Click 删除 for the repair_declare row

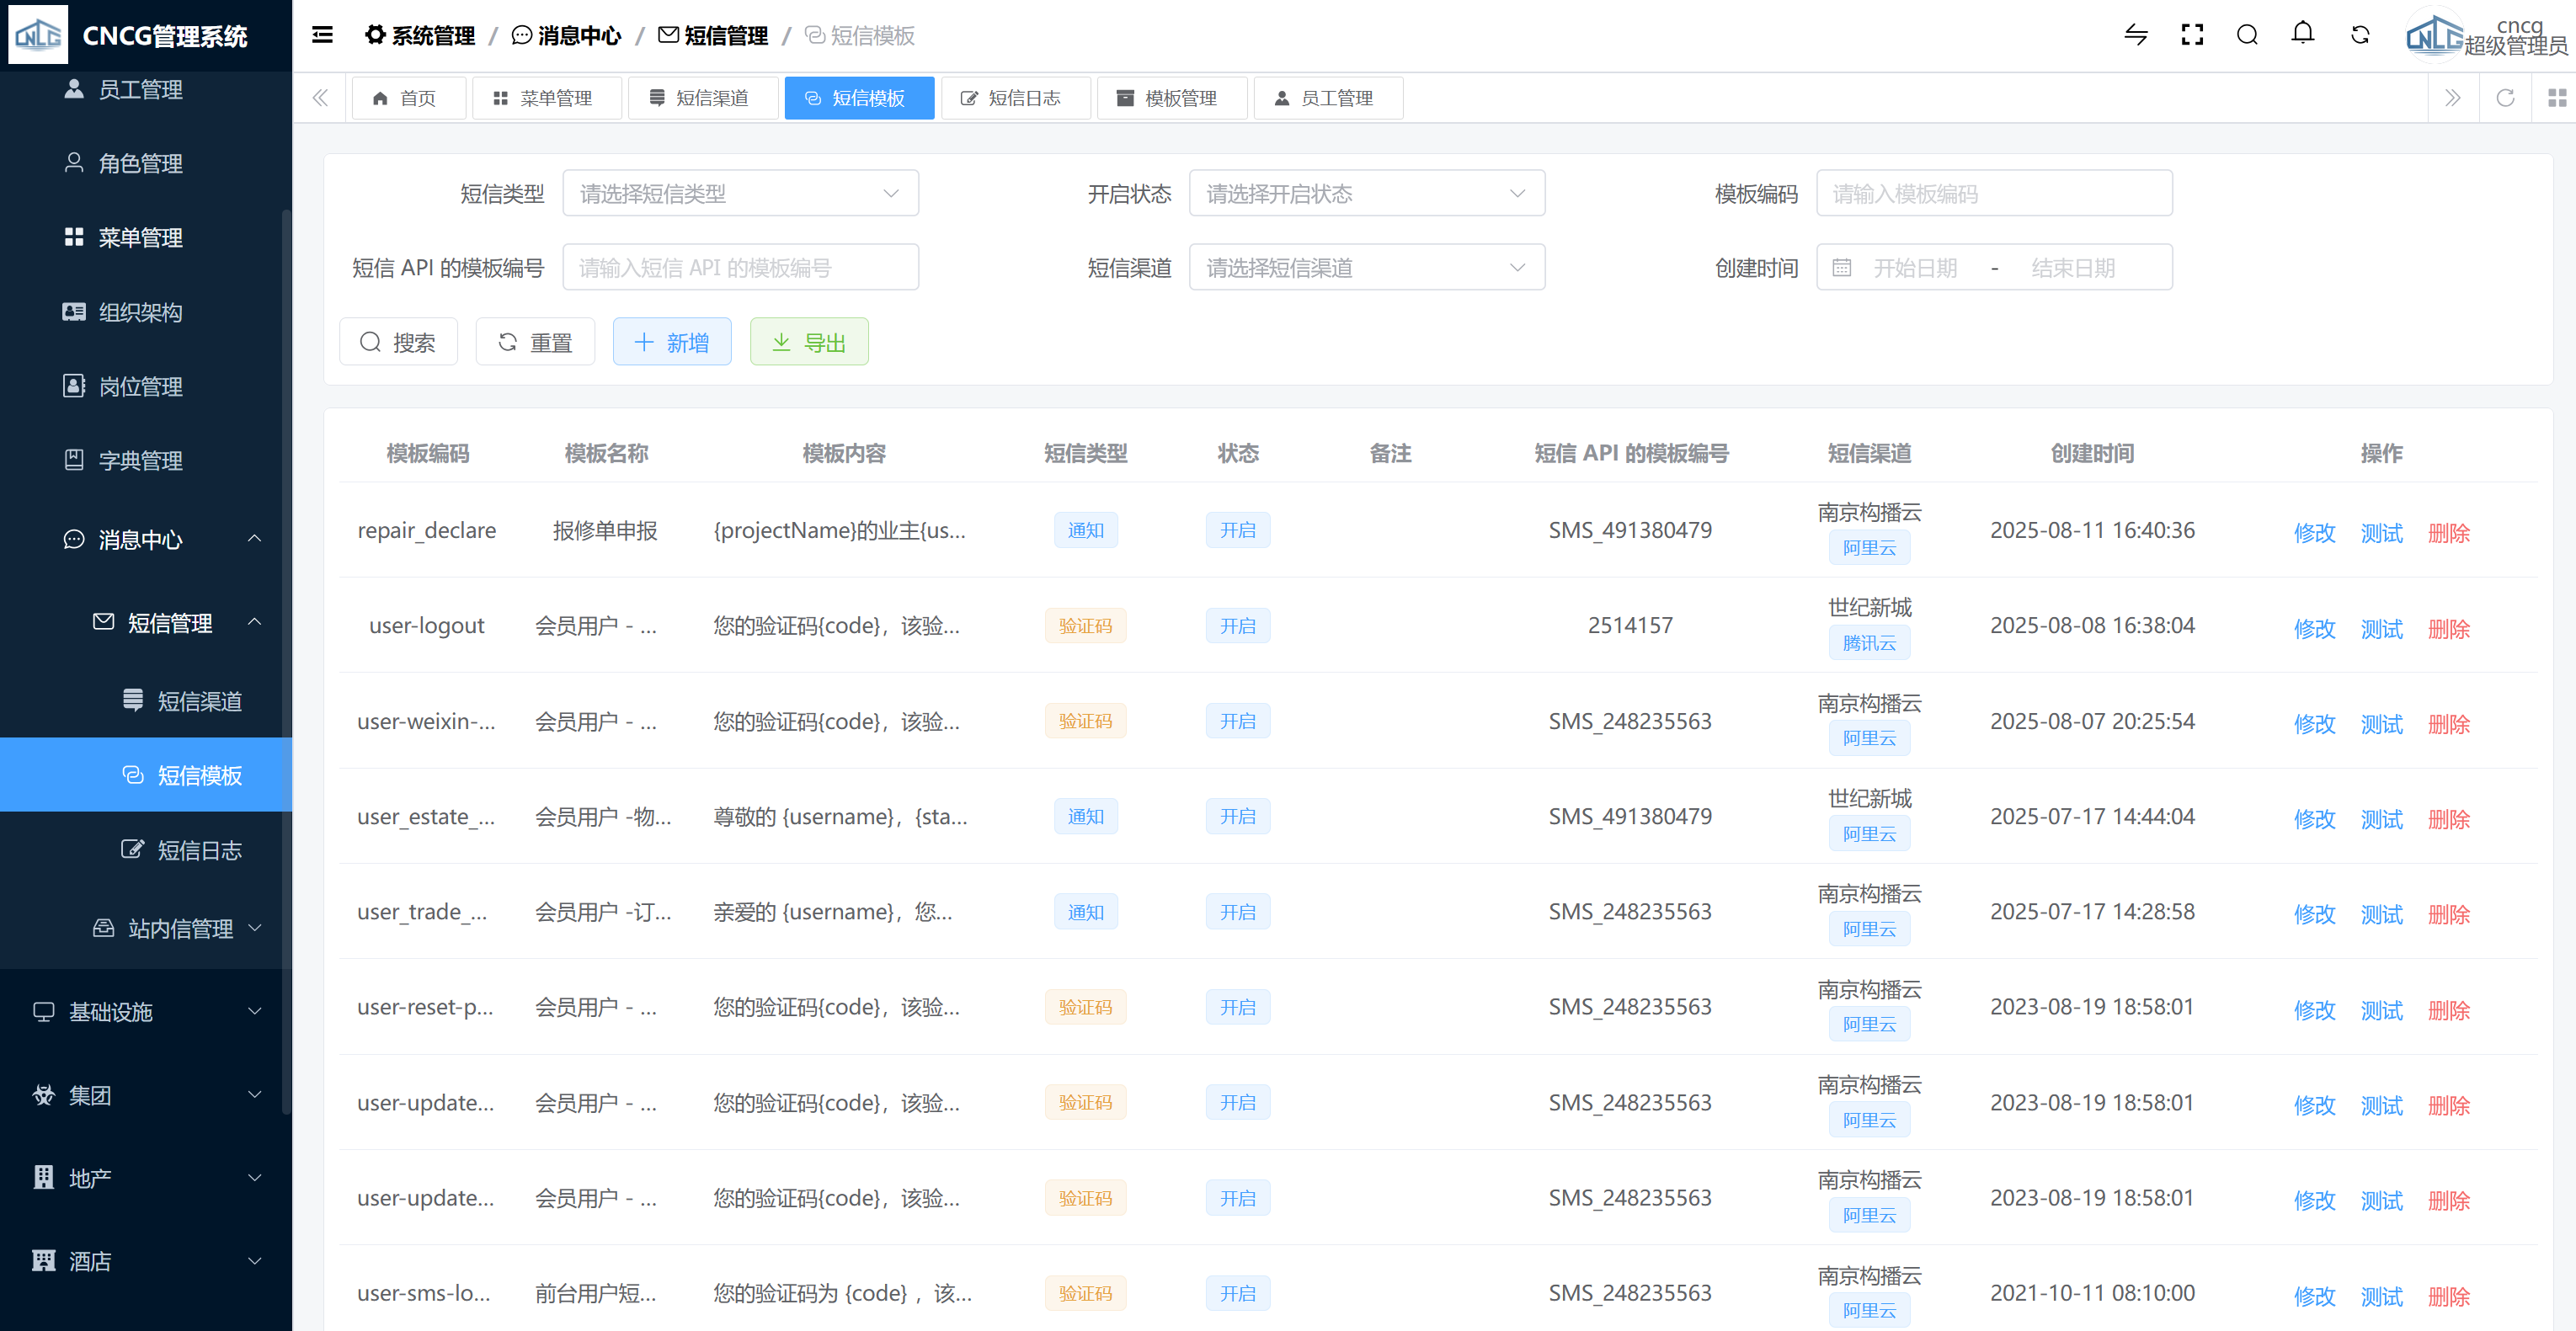[2448, 532]
